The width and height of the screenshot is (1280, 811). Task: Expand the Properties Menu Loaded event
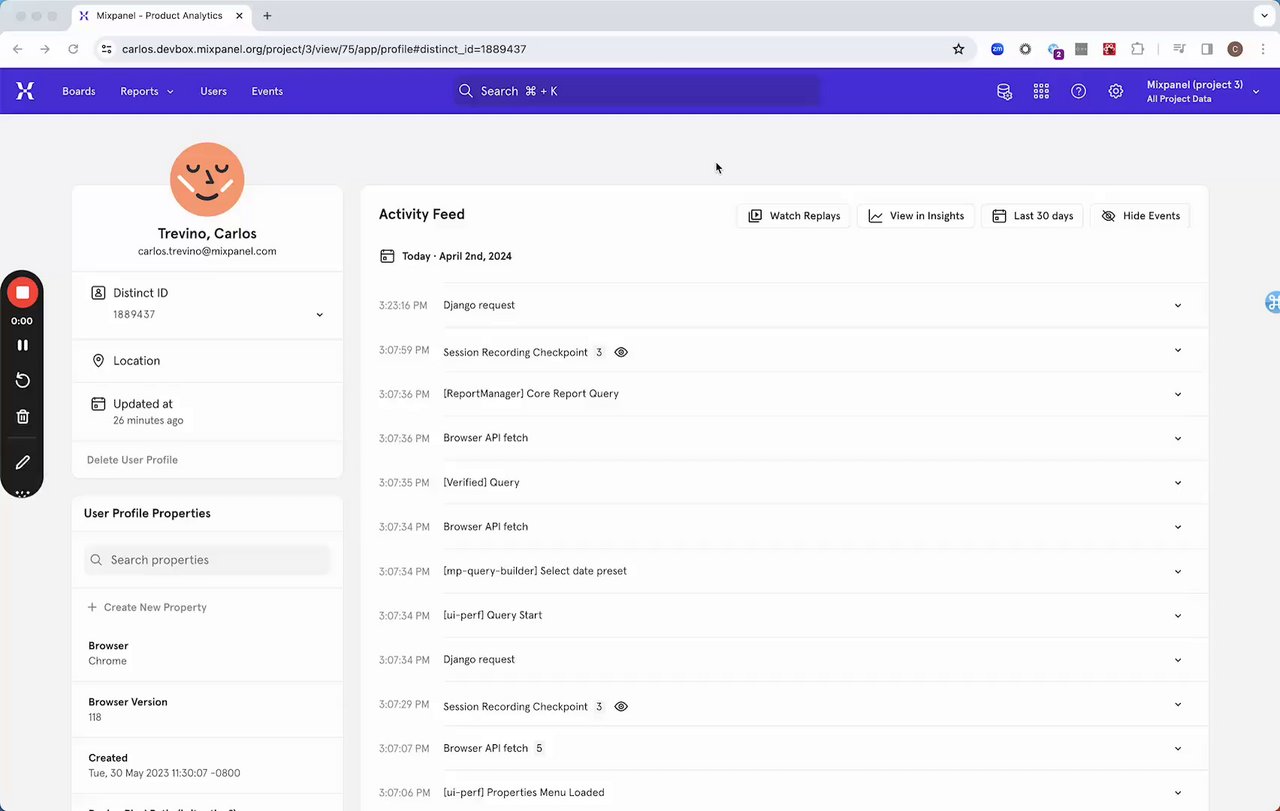click(x=1177, y=792)
